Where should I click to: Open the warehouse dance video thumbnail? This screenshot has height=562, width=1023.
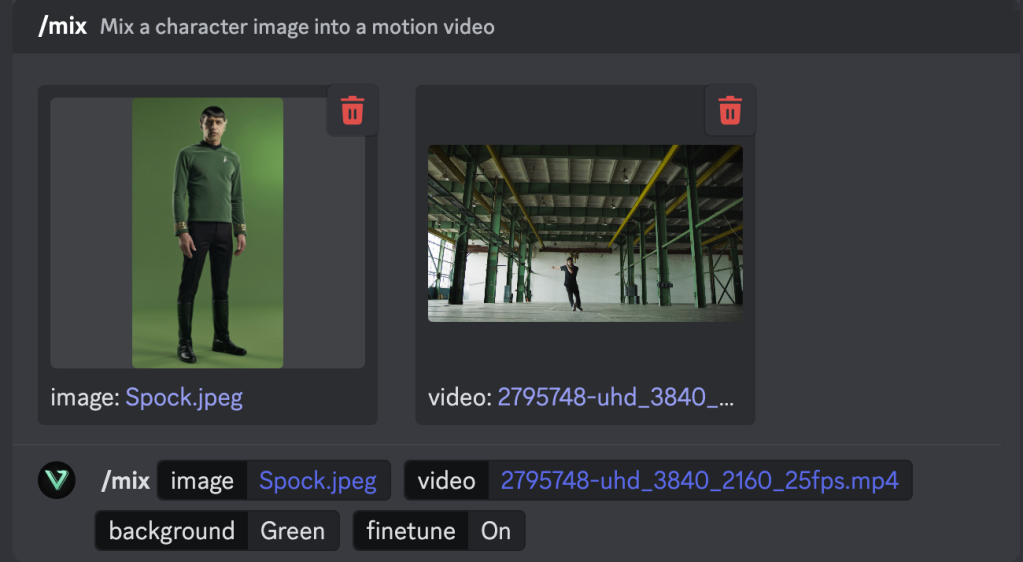pyautogui.click(x=585, y=233)
